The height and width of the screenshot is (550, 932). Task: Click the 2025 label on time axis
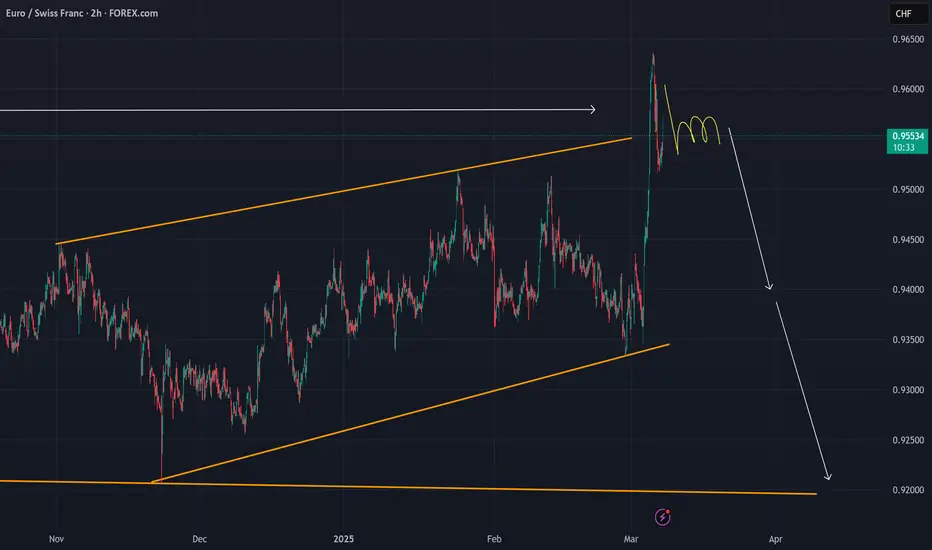click(x=344, y=539)
